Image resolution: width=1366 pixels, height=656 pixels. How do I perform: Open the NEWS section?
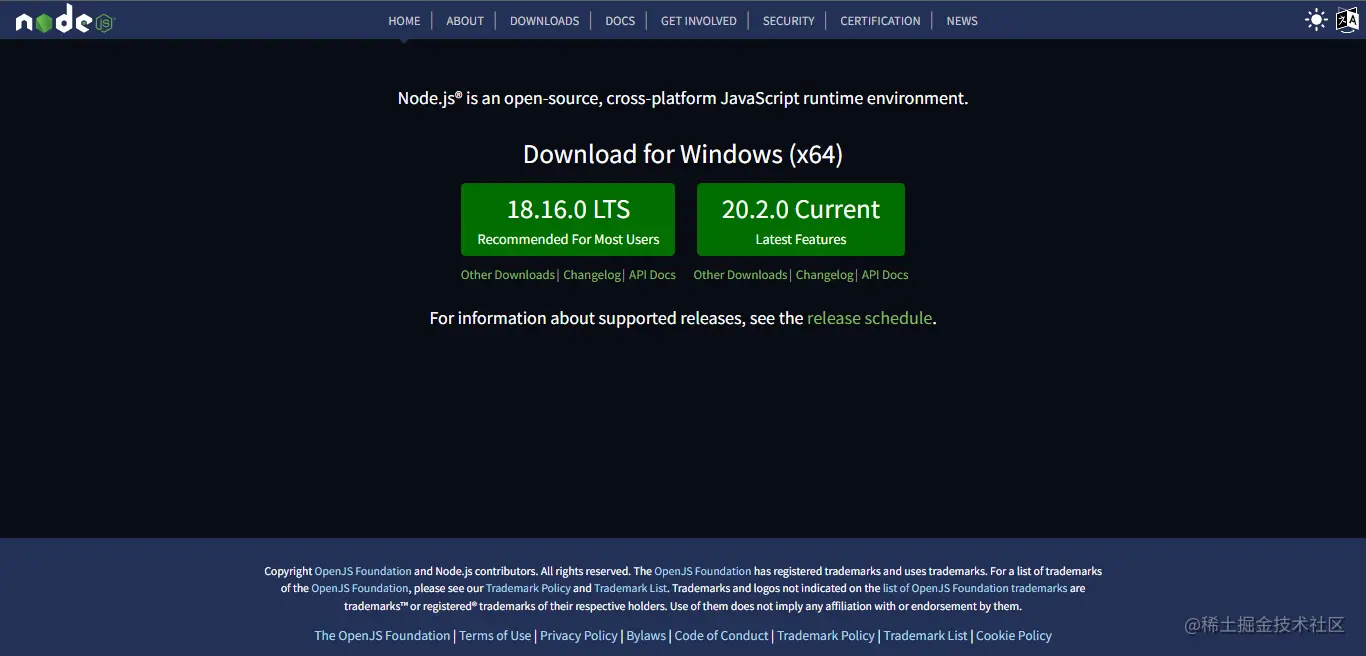(961, 20)
